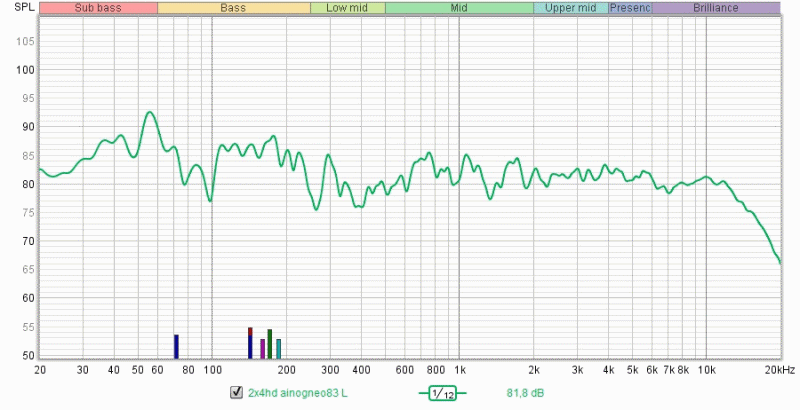
Task: Select the Brilliance frequency band
Action: 716,8
